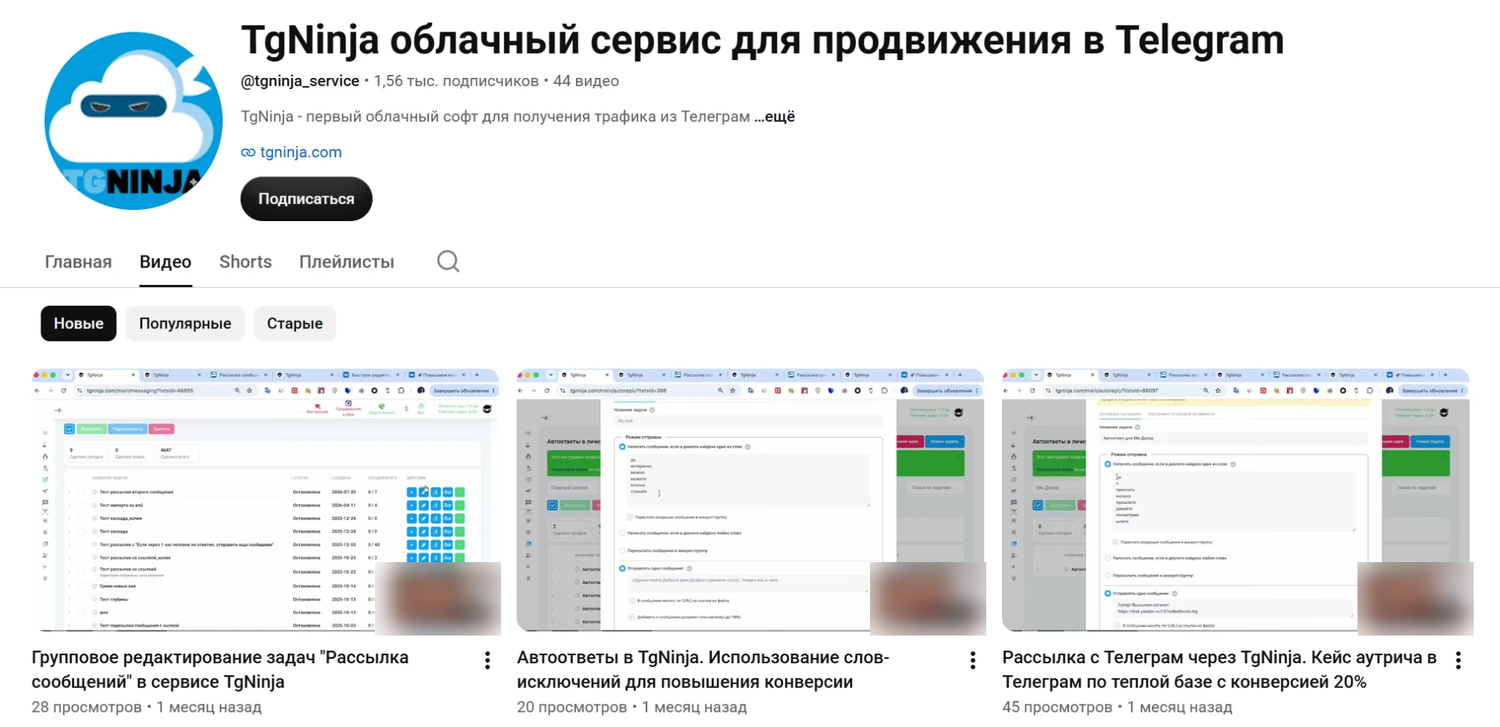Expand channel description with …ещё
This screenshot has height=727, width=1500.
coord(774,116)
